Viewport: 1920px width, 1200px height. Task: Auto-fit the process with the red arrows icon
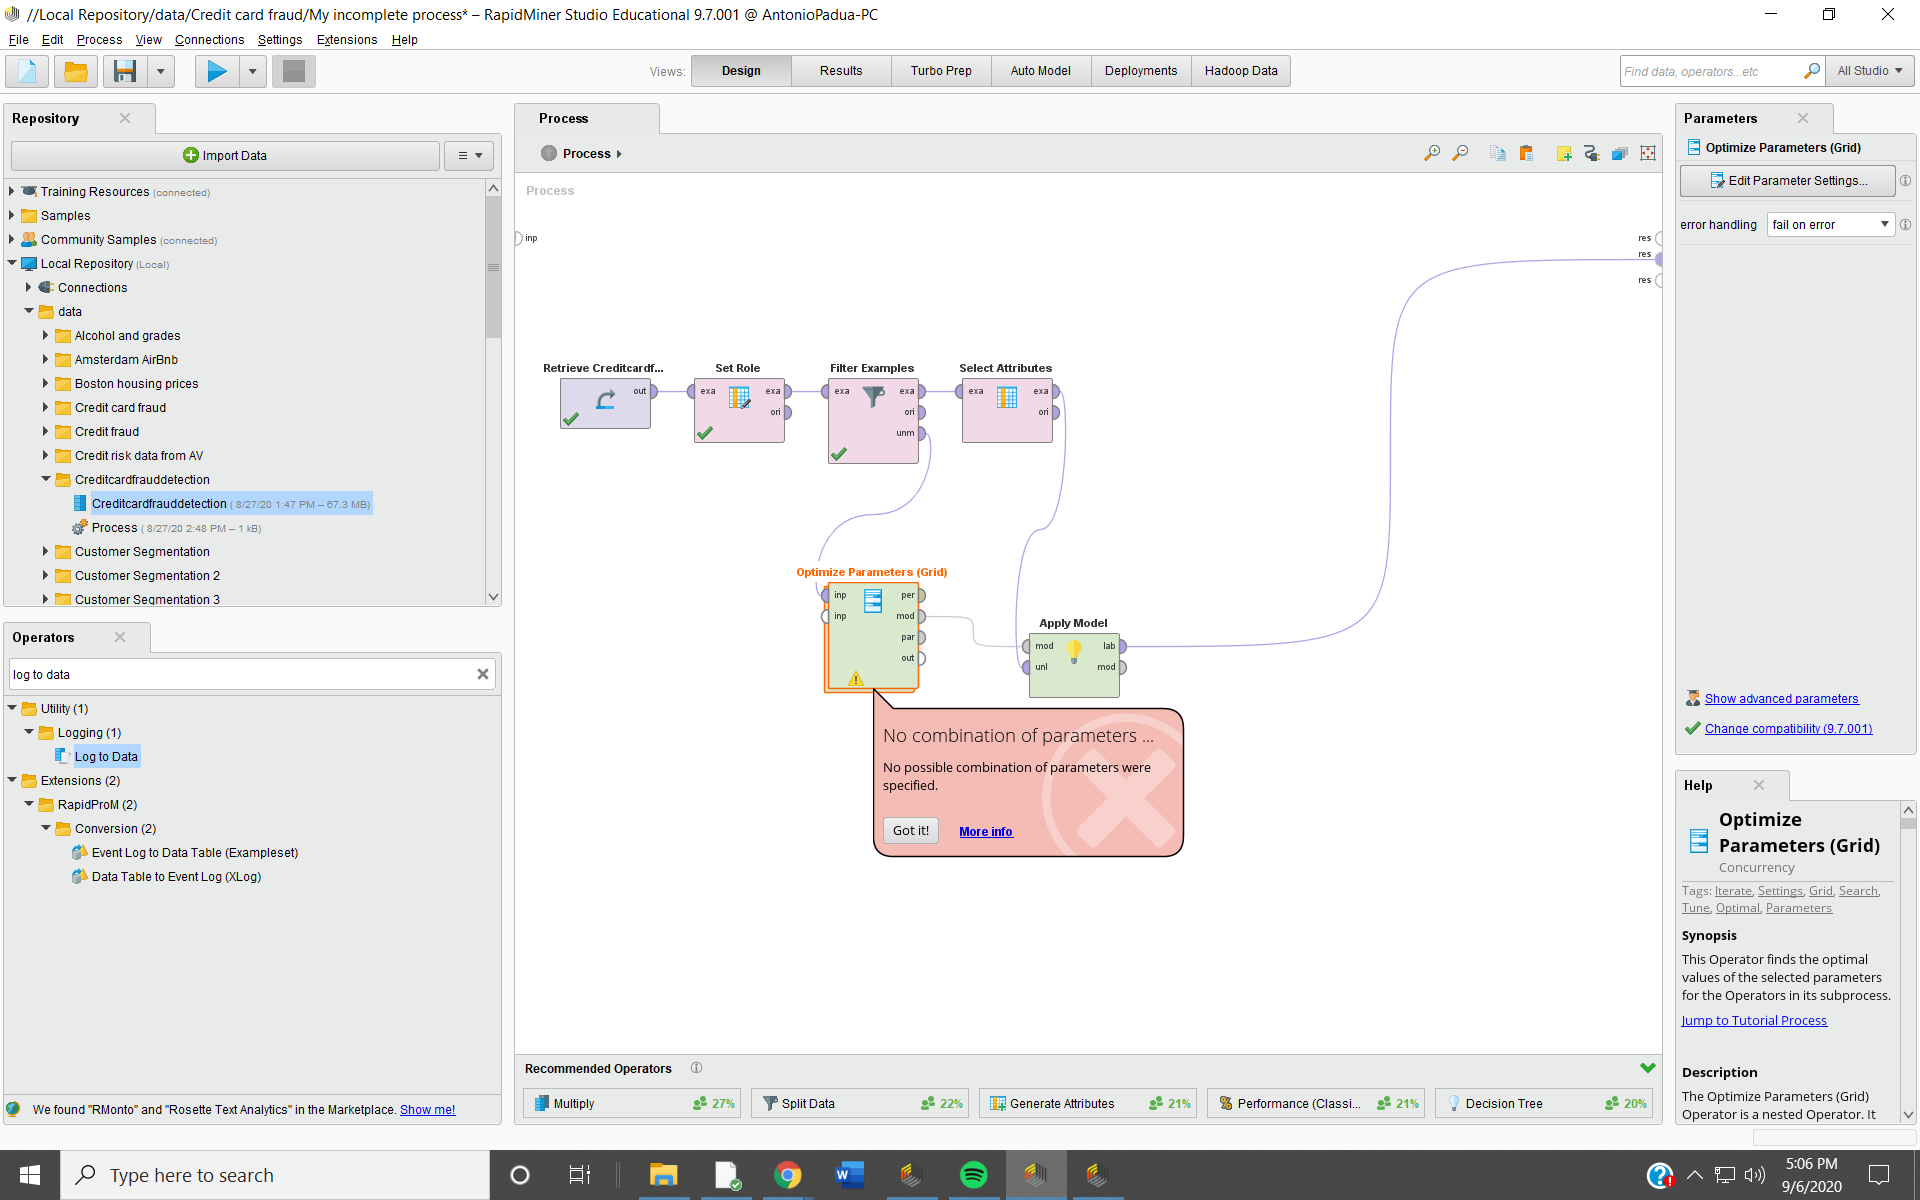(1648, 153)
